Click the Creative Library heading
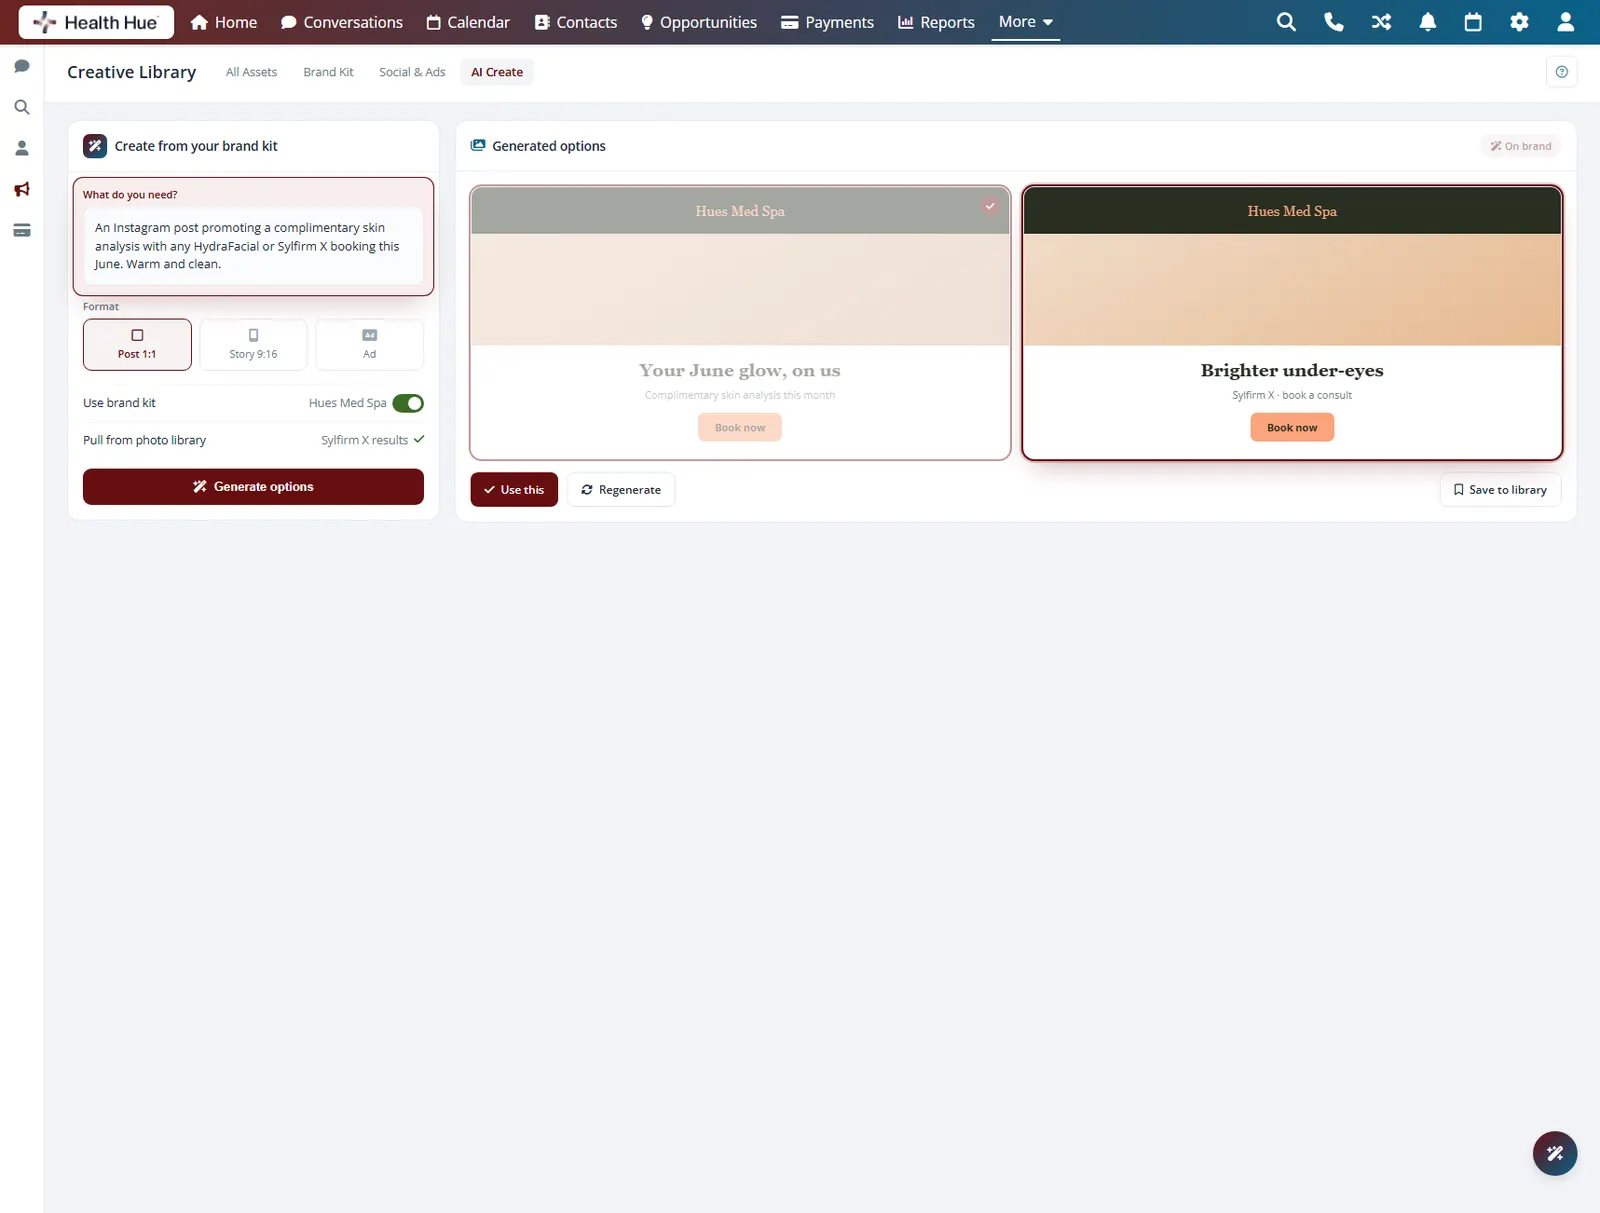 click(x=131, y=72)
